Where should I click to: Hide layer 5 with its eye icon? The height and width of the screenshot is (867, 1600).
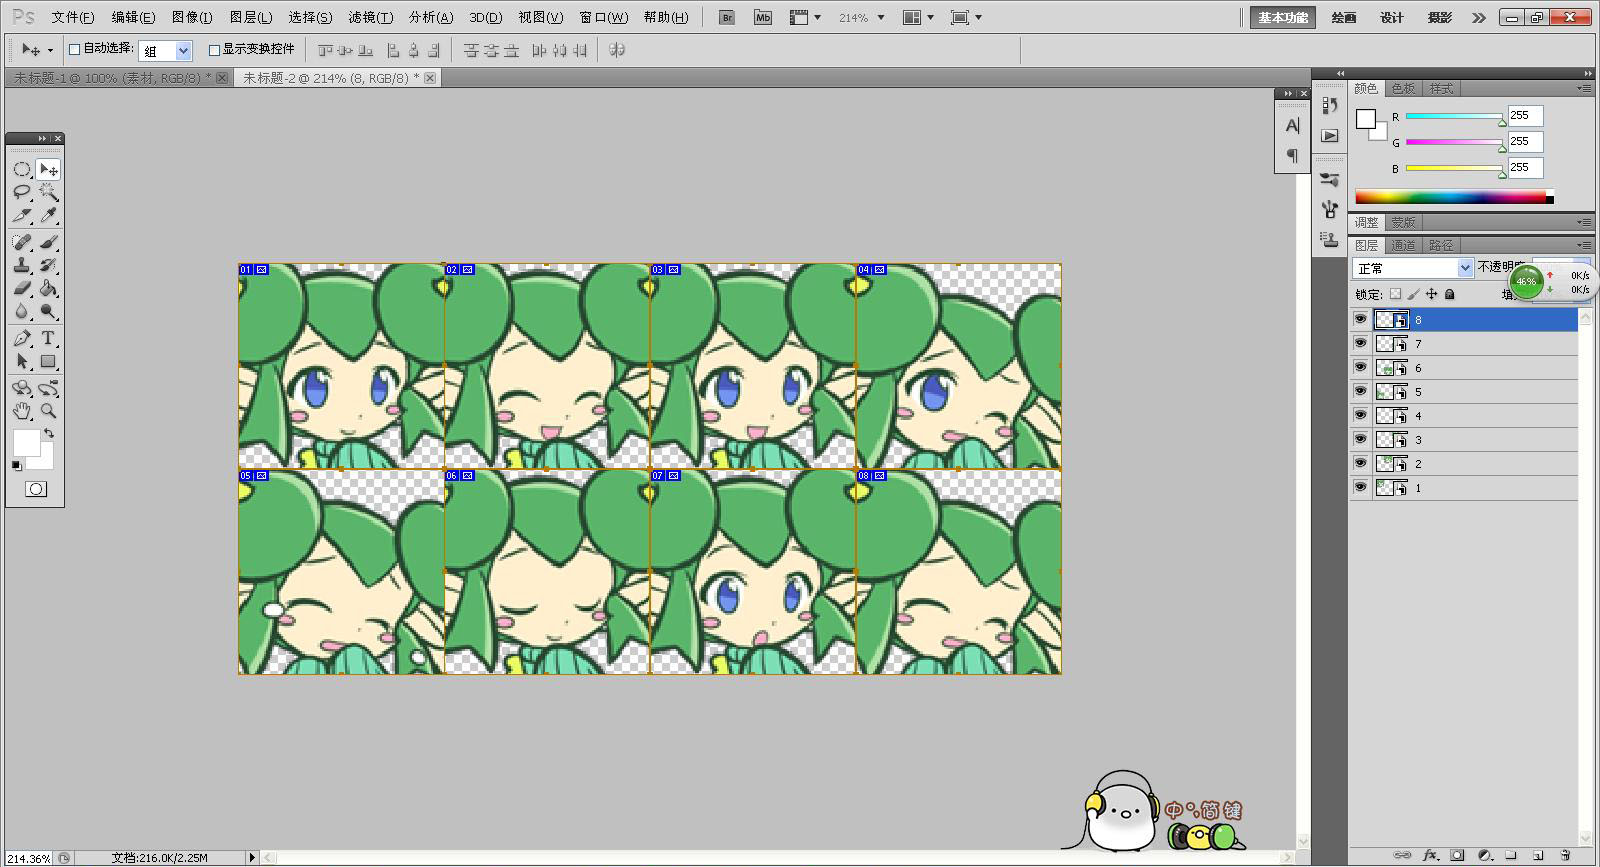pyautogui.click(x=1360, y=391)
